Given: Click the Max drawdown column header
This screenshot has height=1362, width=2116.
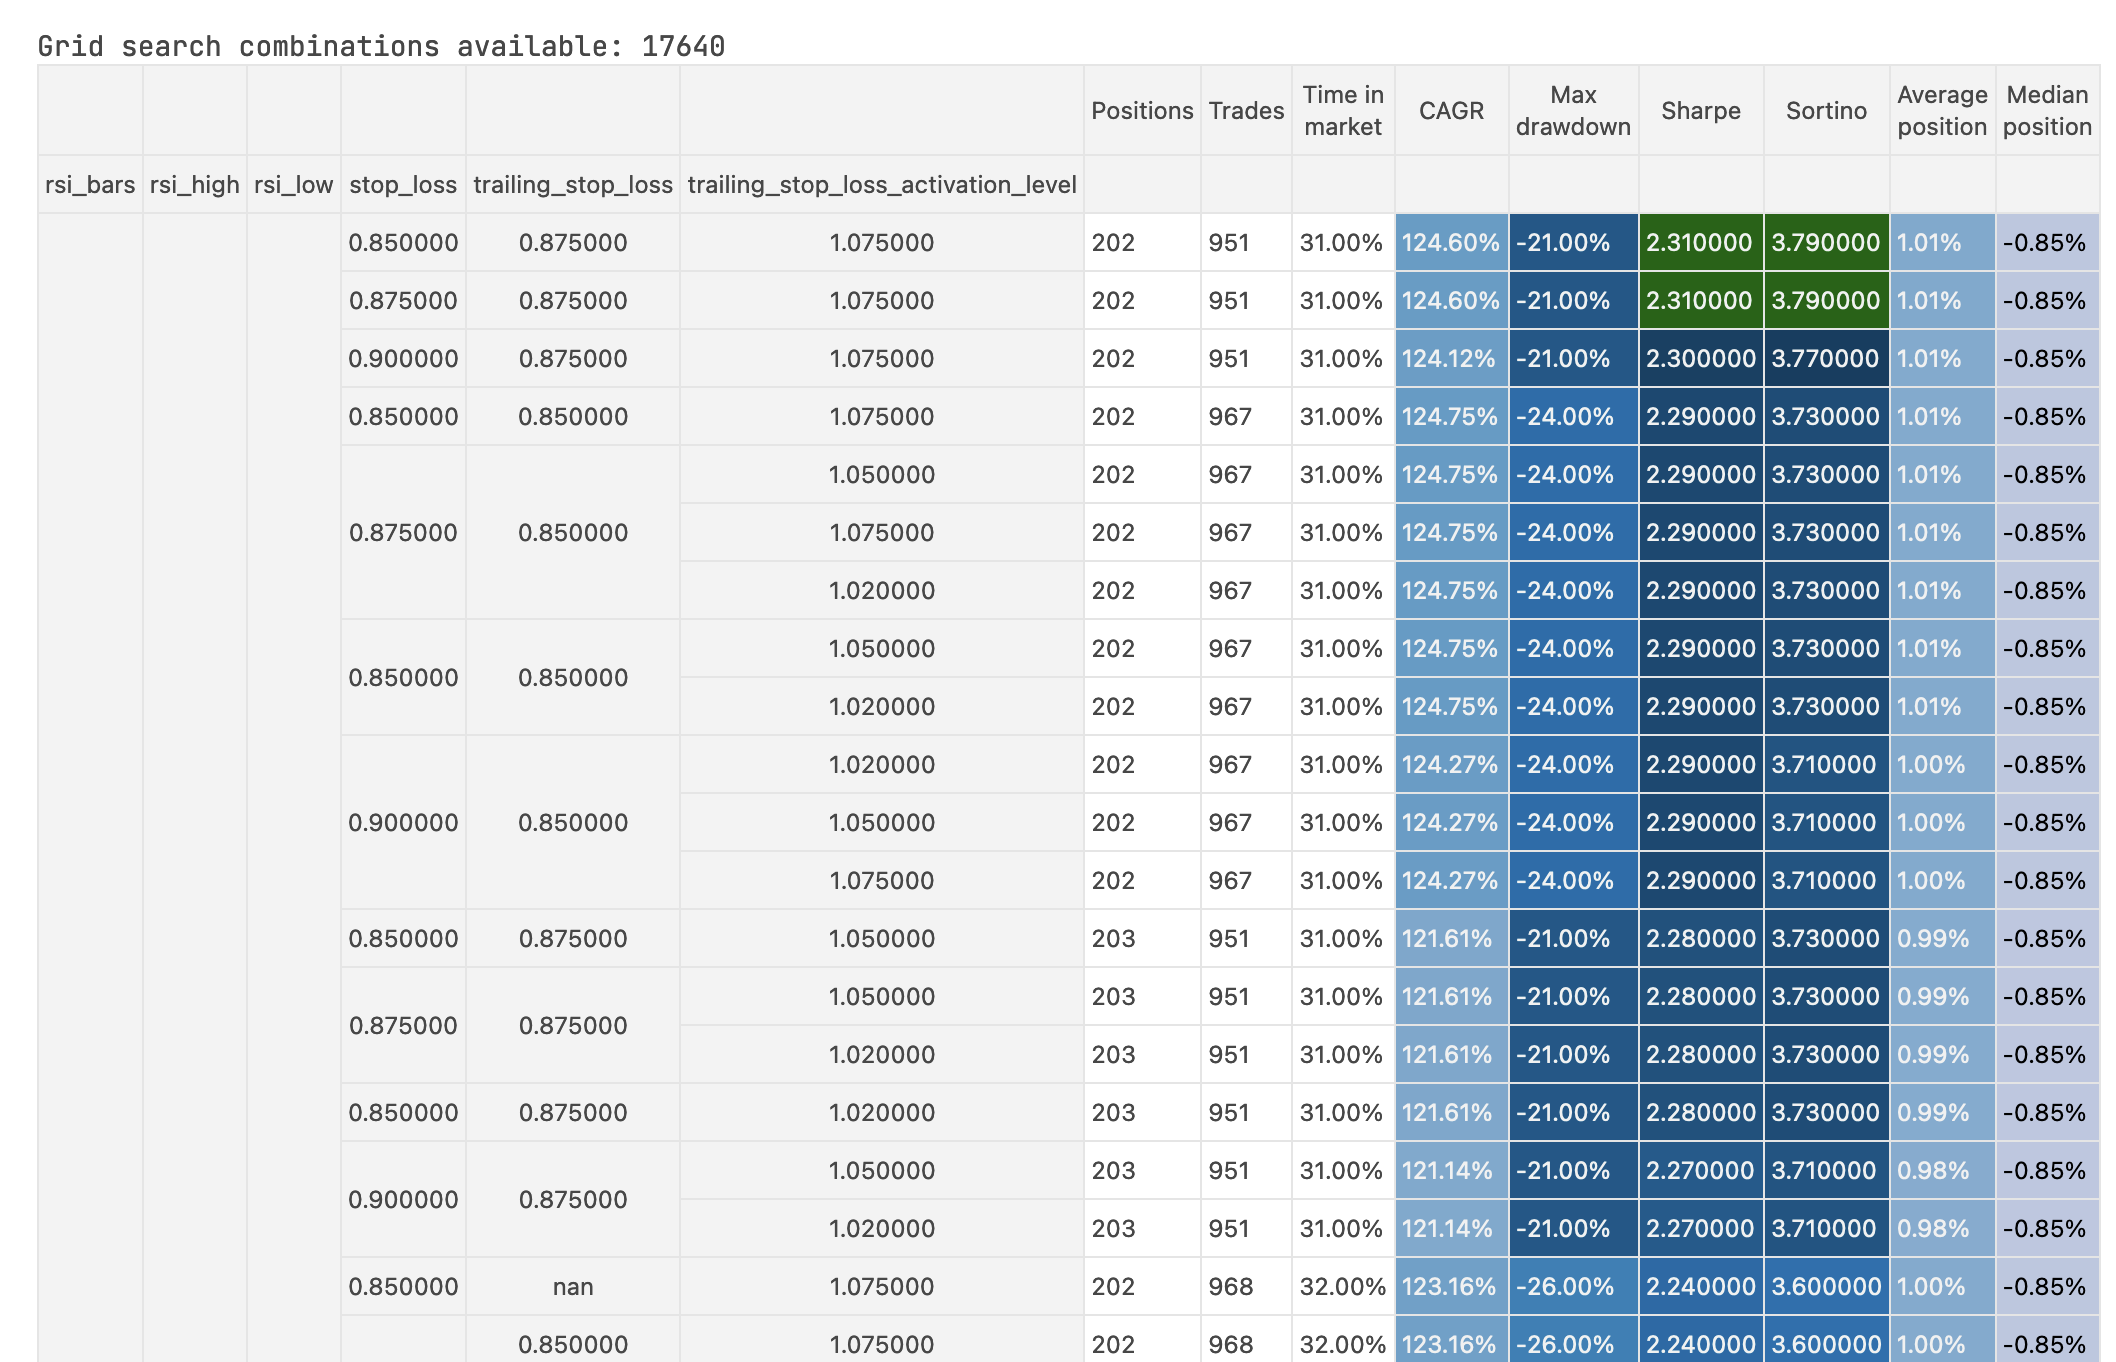Looking at the screenshot, I should coord(1573,111).
